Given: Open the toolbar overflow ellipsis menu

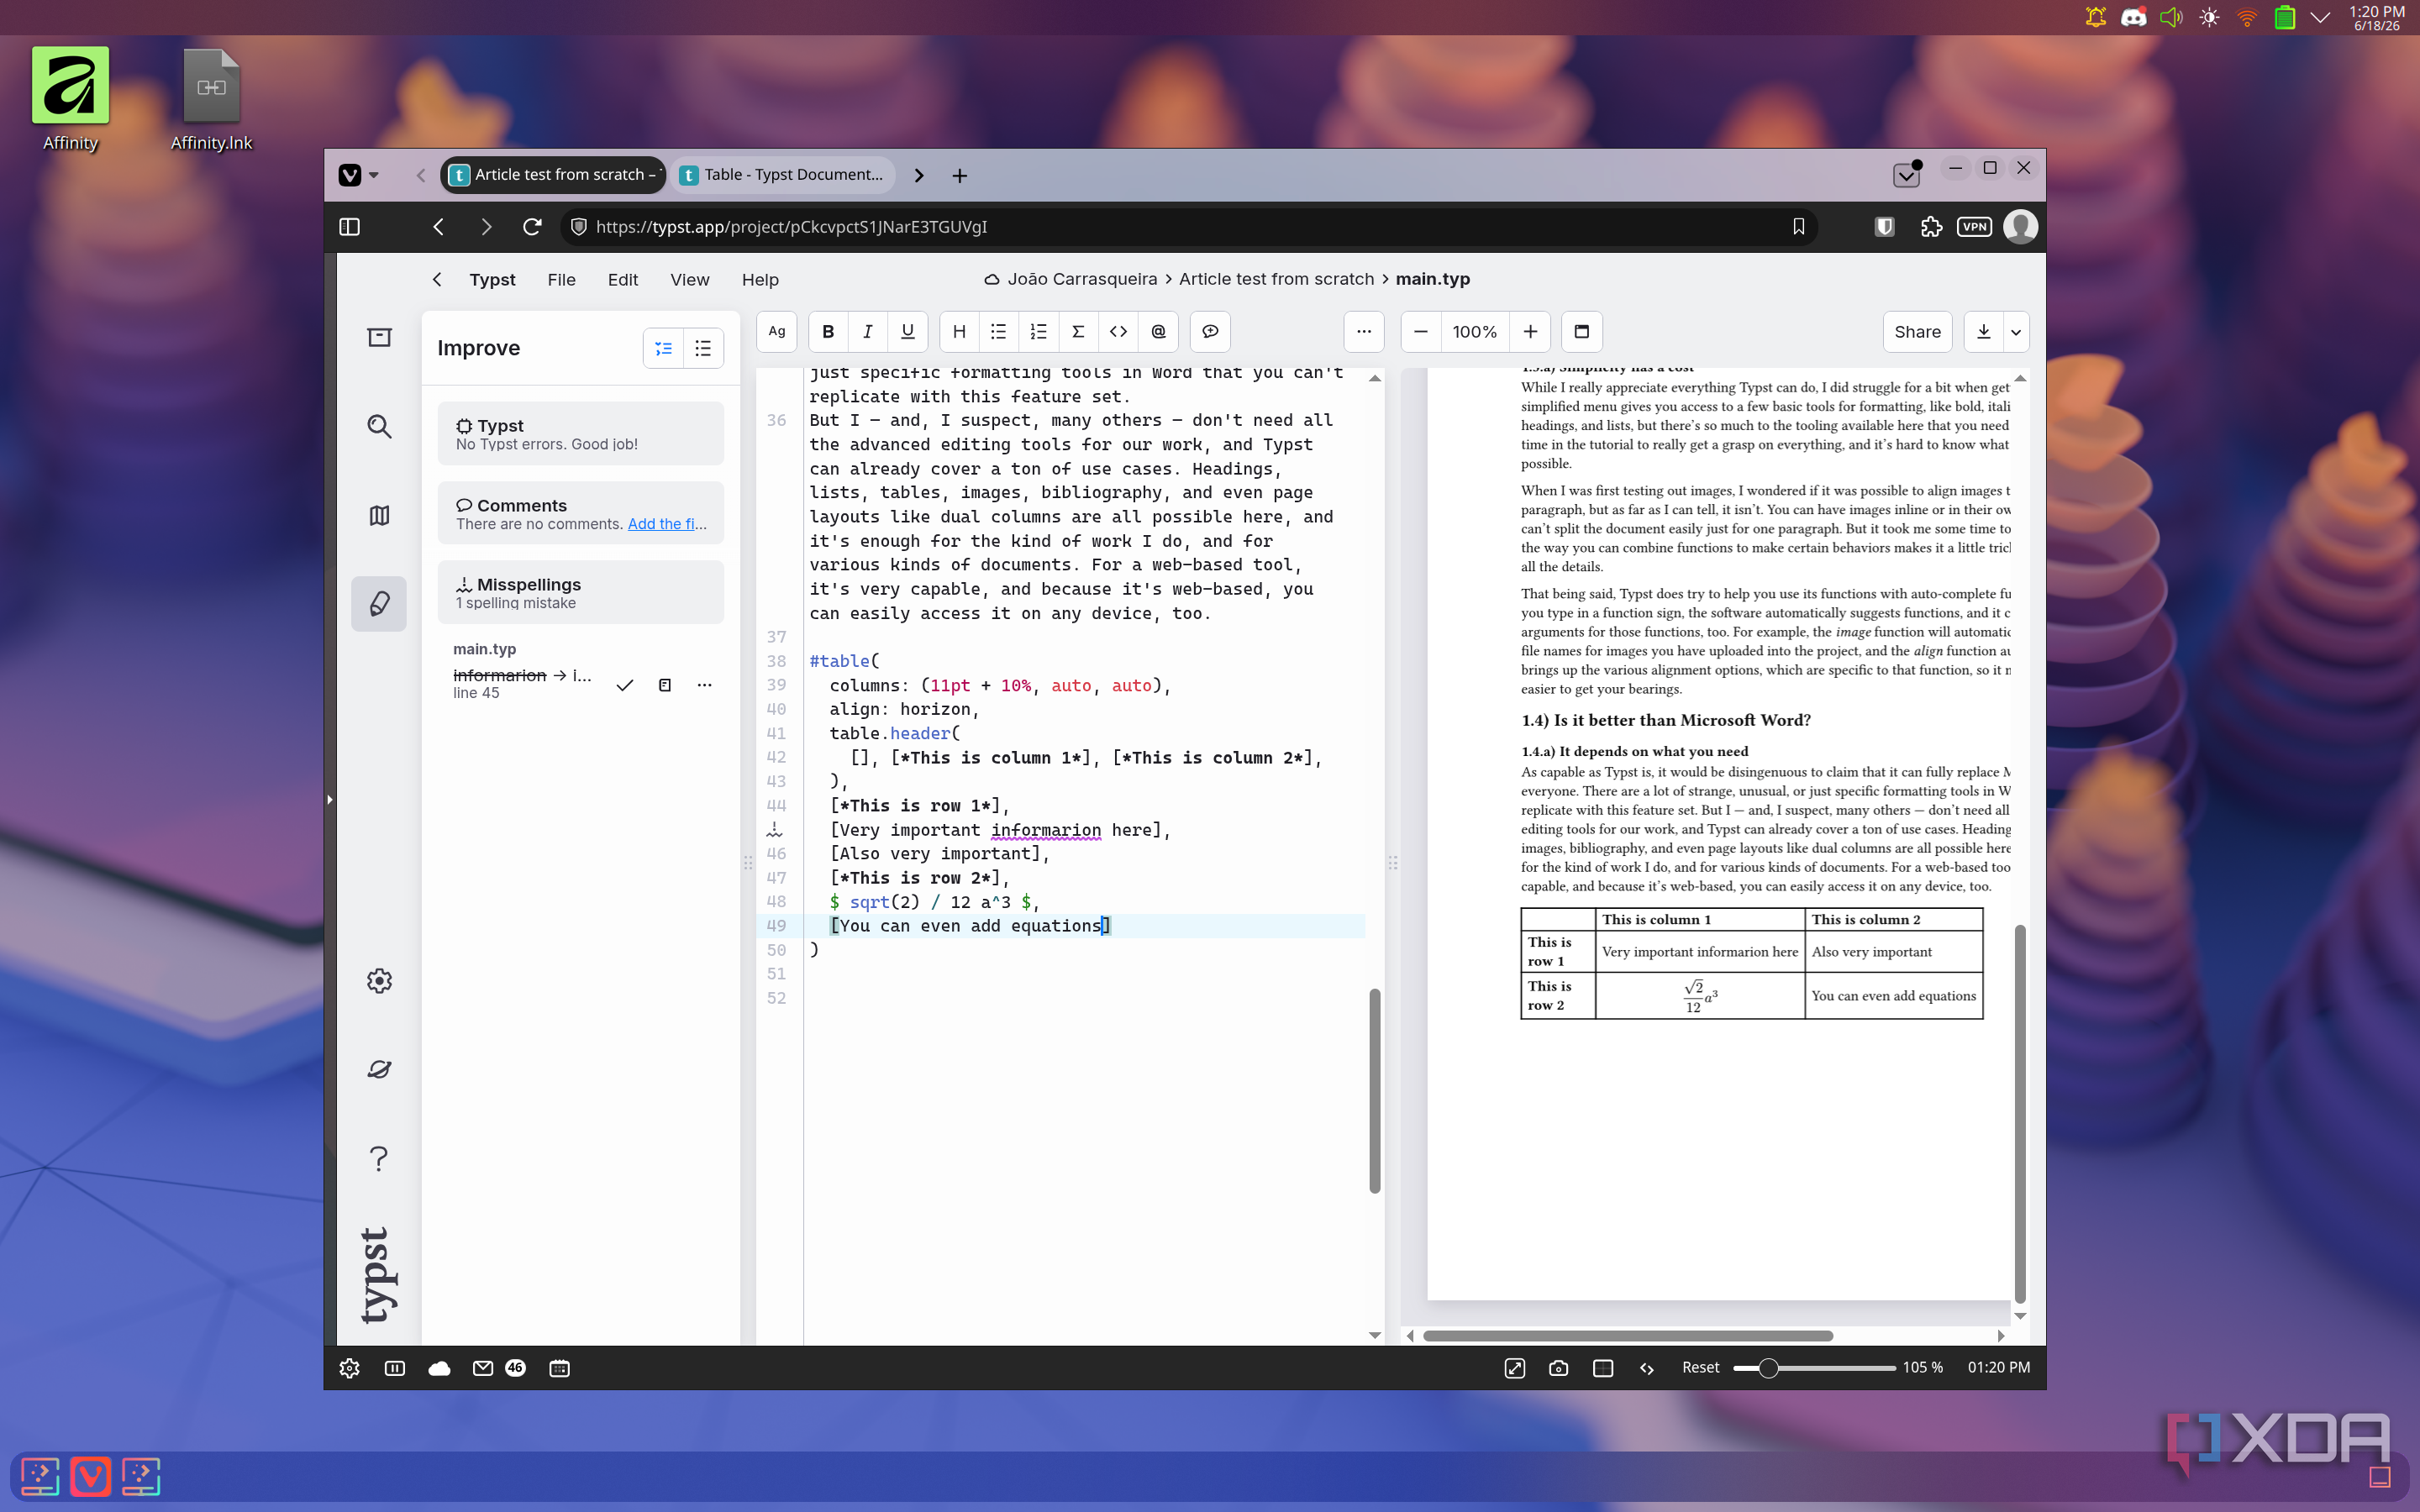Looking at the screenshot, I should coord(1364,332).
